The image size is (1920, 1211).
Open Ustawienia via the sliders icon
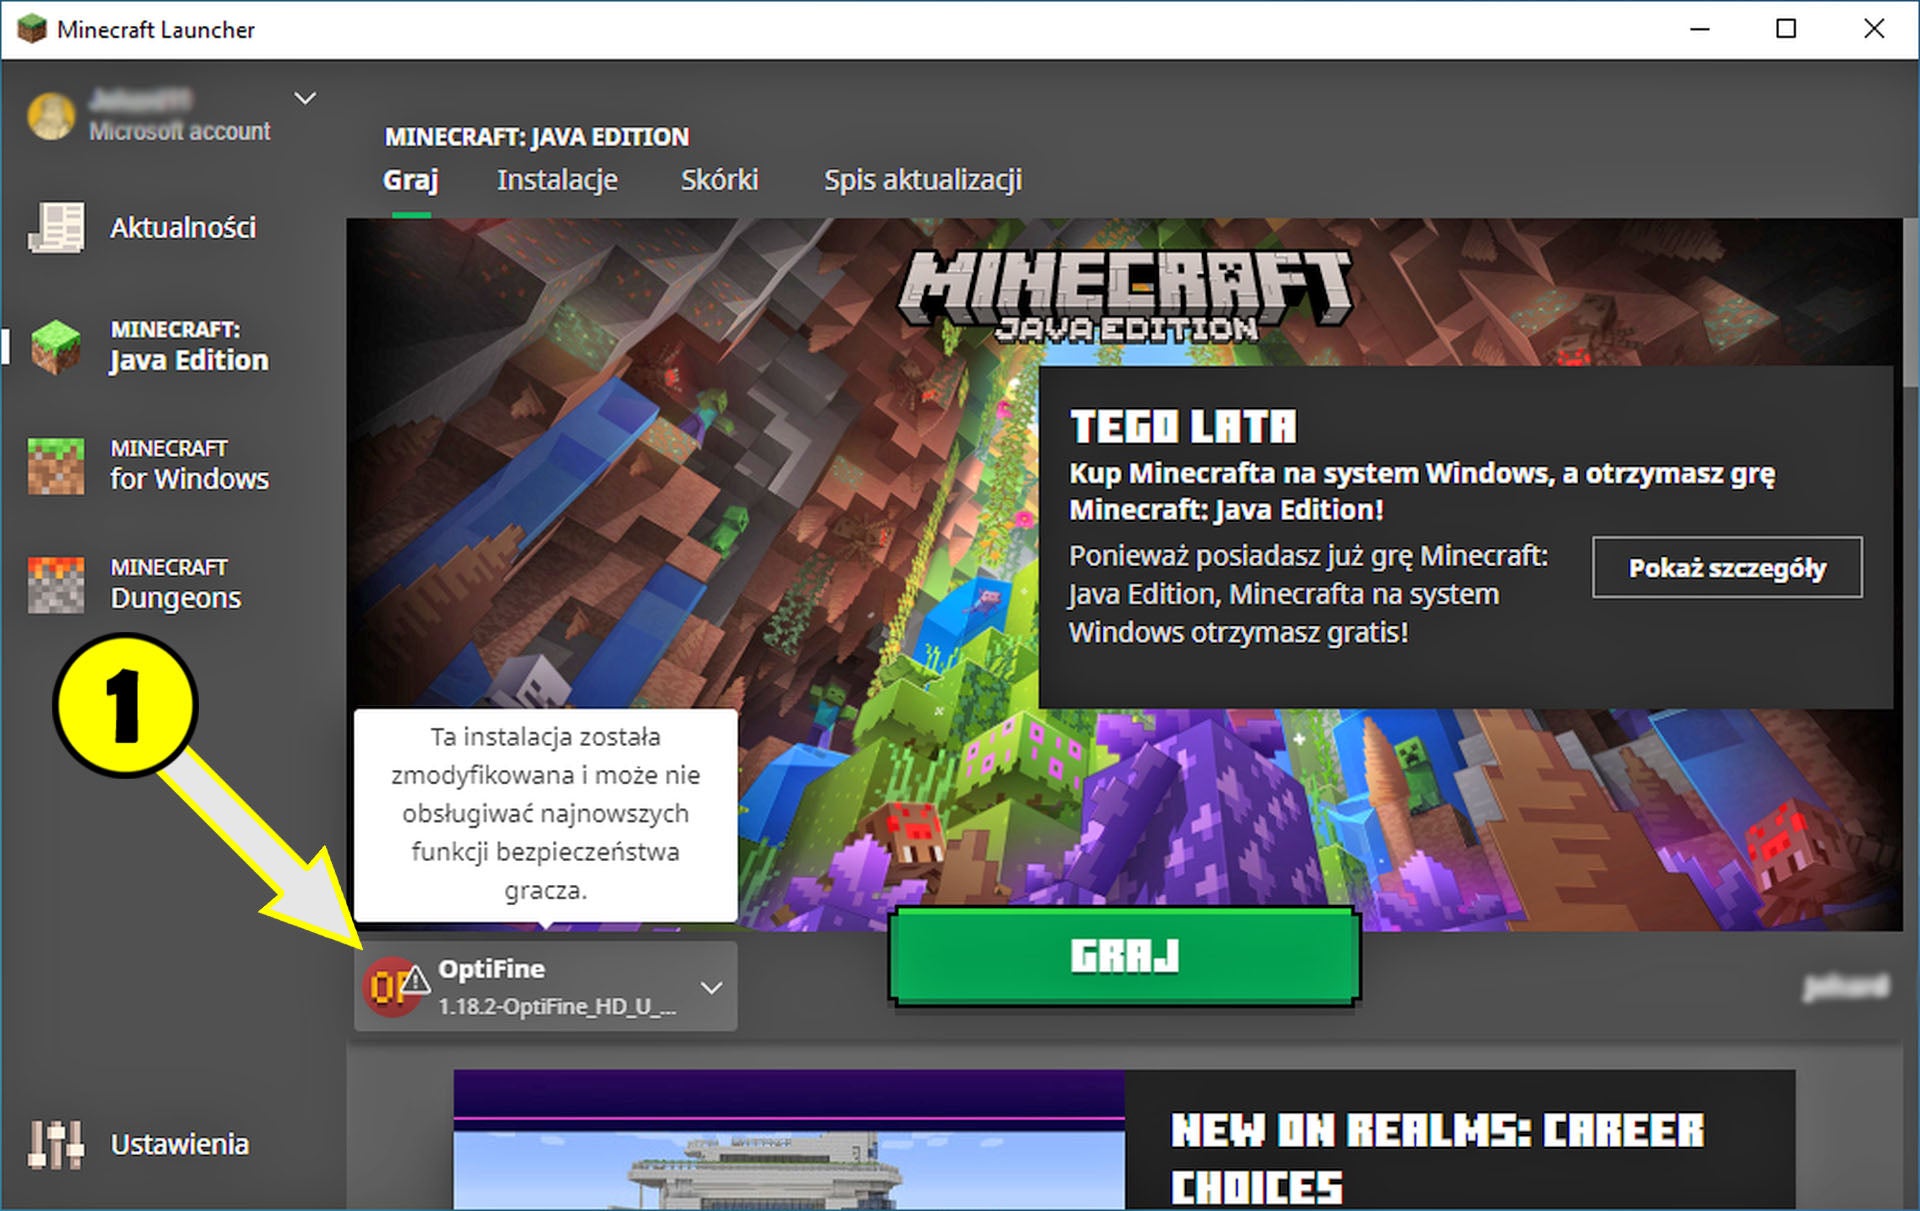pyautogui.click(x=57, y=1143)
